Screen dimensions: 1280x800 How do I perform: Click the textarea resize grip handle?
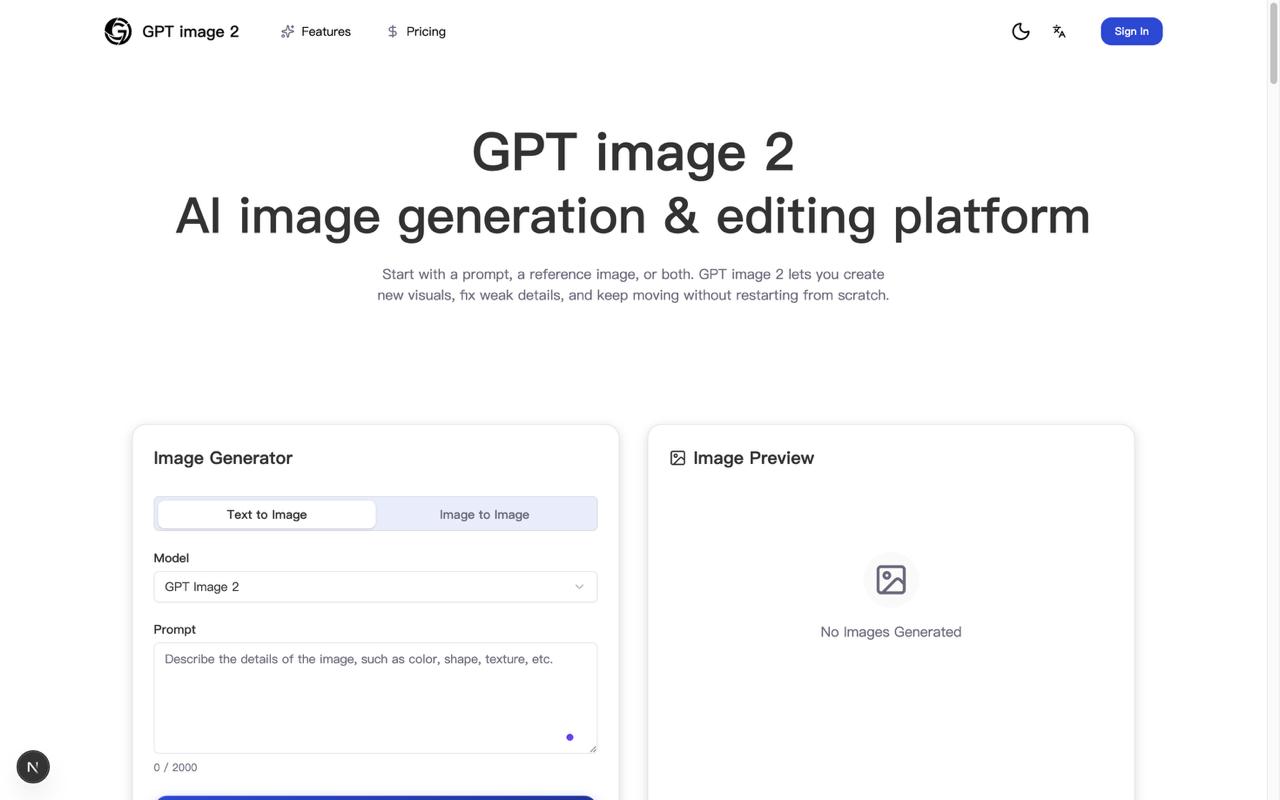point(593,749)
